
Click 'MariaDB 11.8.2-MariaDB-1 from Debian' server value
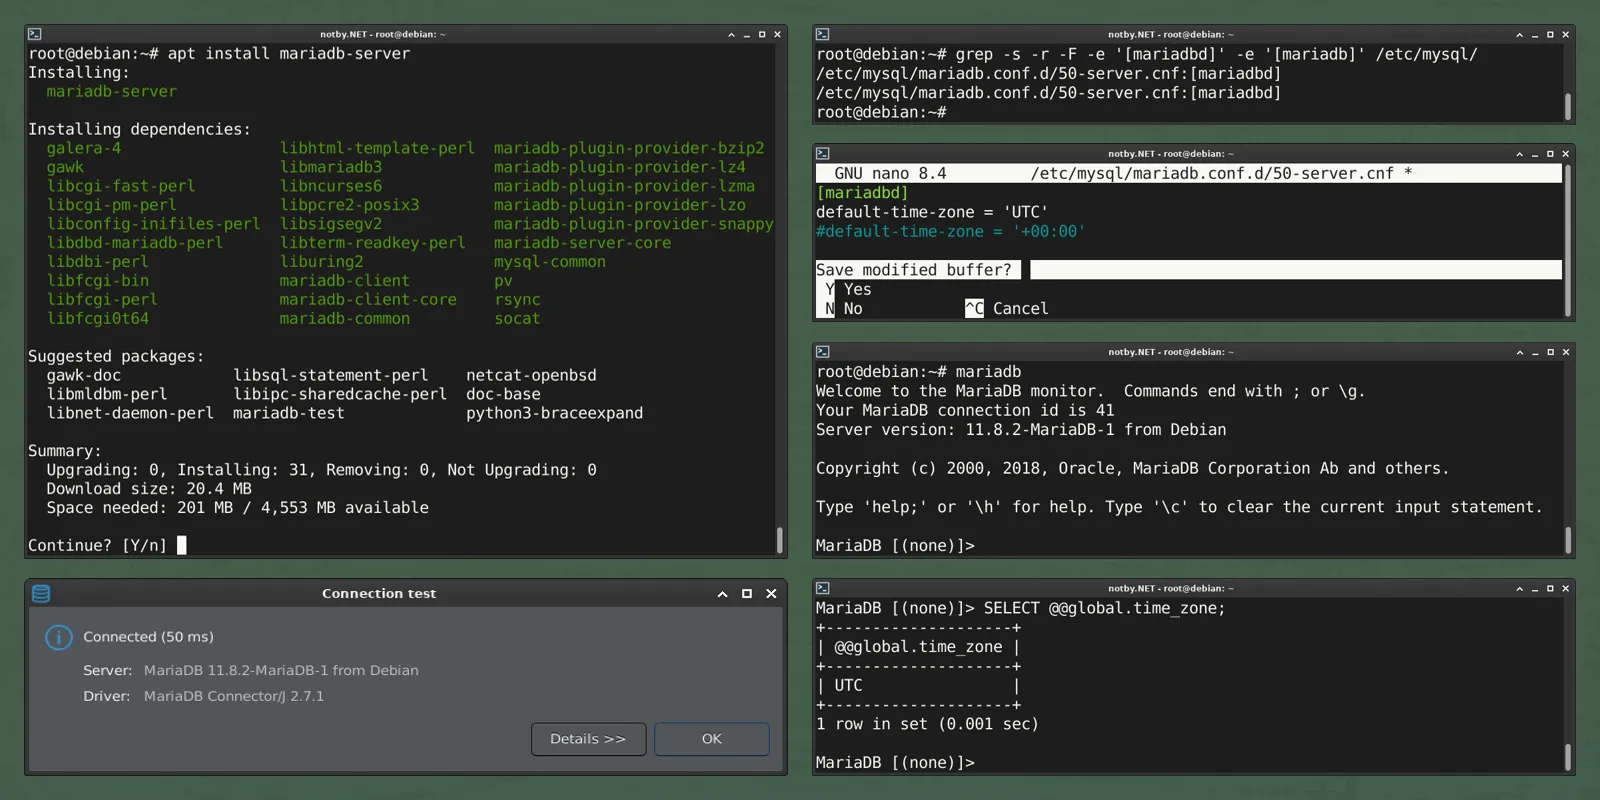coord(281,670)
